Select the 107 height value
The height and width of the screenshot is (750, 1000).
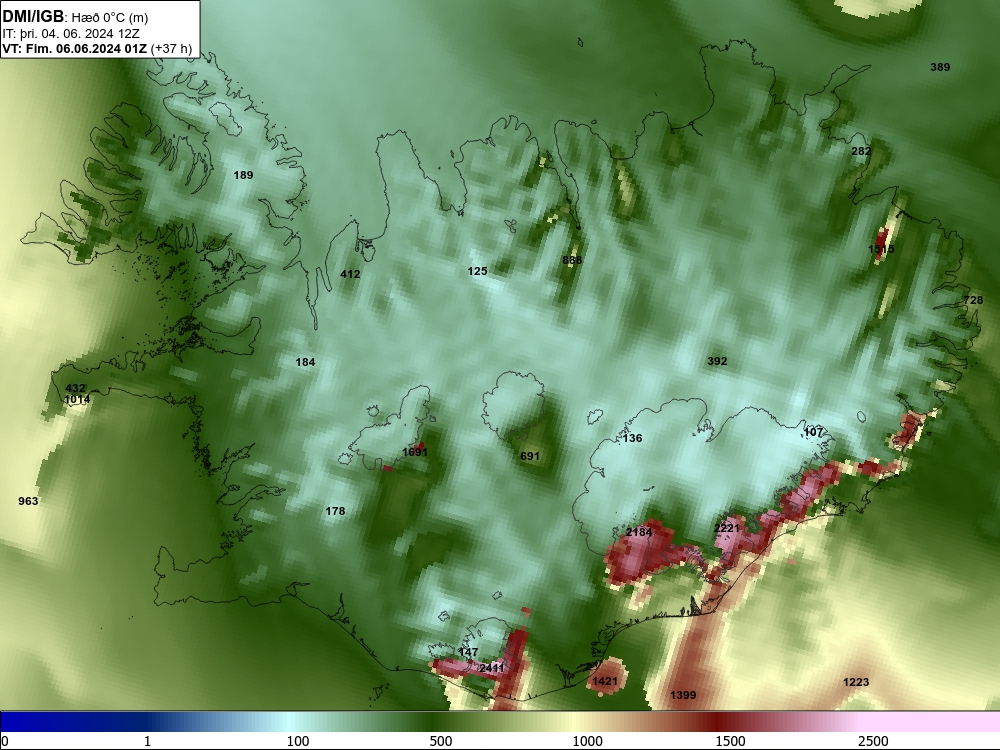(x=813, y=432)
